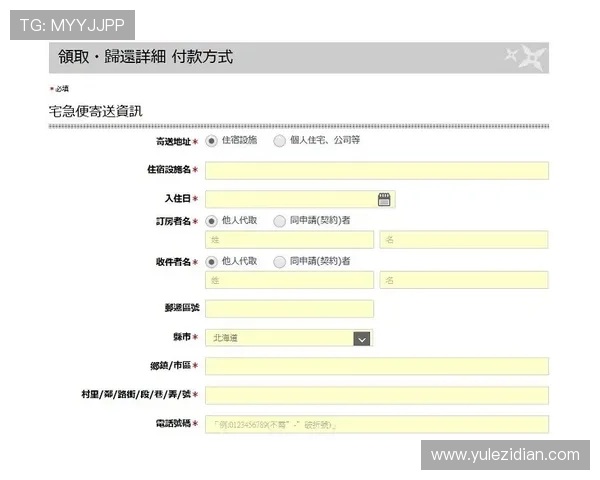Click the 入住日 date input field
This screenshot has width=600, height=480.
pyautogui.click(x=300, y=199)
